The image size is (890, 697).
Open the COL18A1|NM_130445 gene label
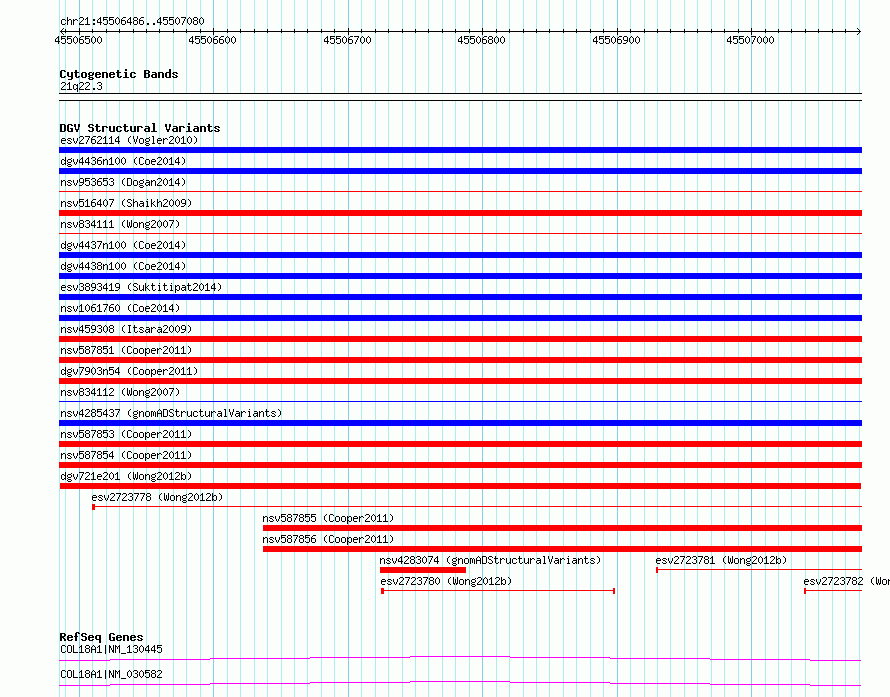click(x=111, y=649)
